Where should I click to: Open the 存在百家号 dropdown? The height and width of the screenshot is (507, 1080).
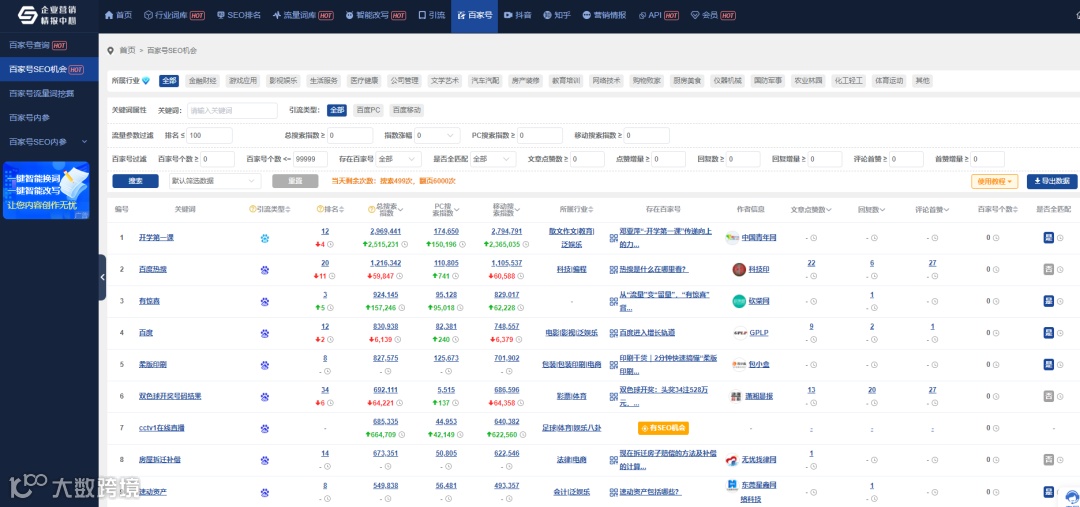(398, 159)
